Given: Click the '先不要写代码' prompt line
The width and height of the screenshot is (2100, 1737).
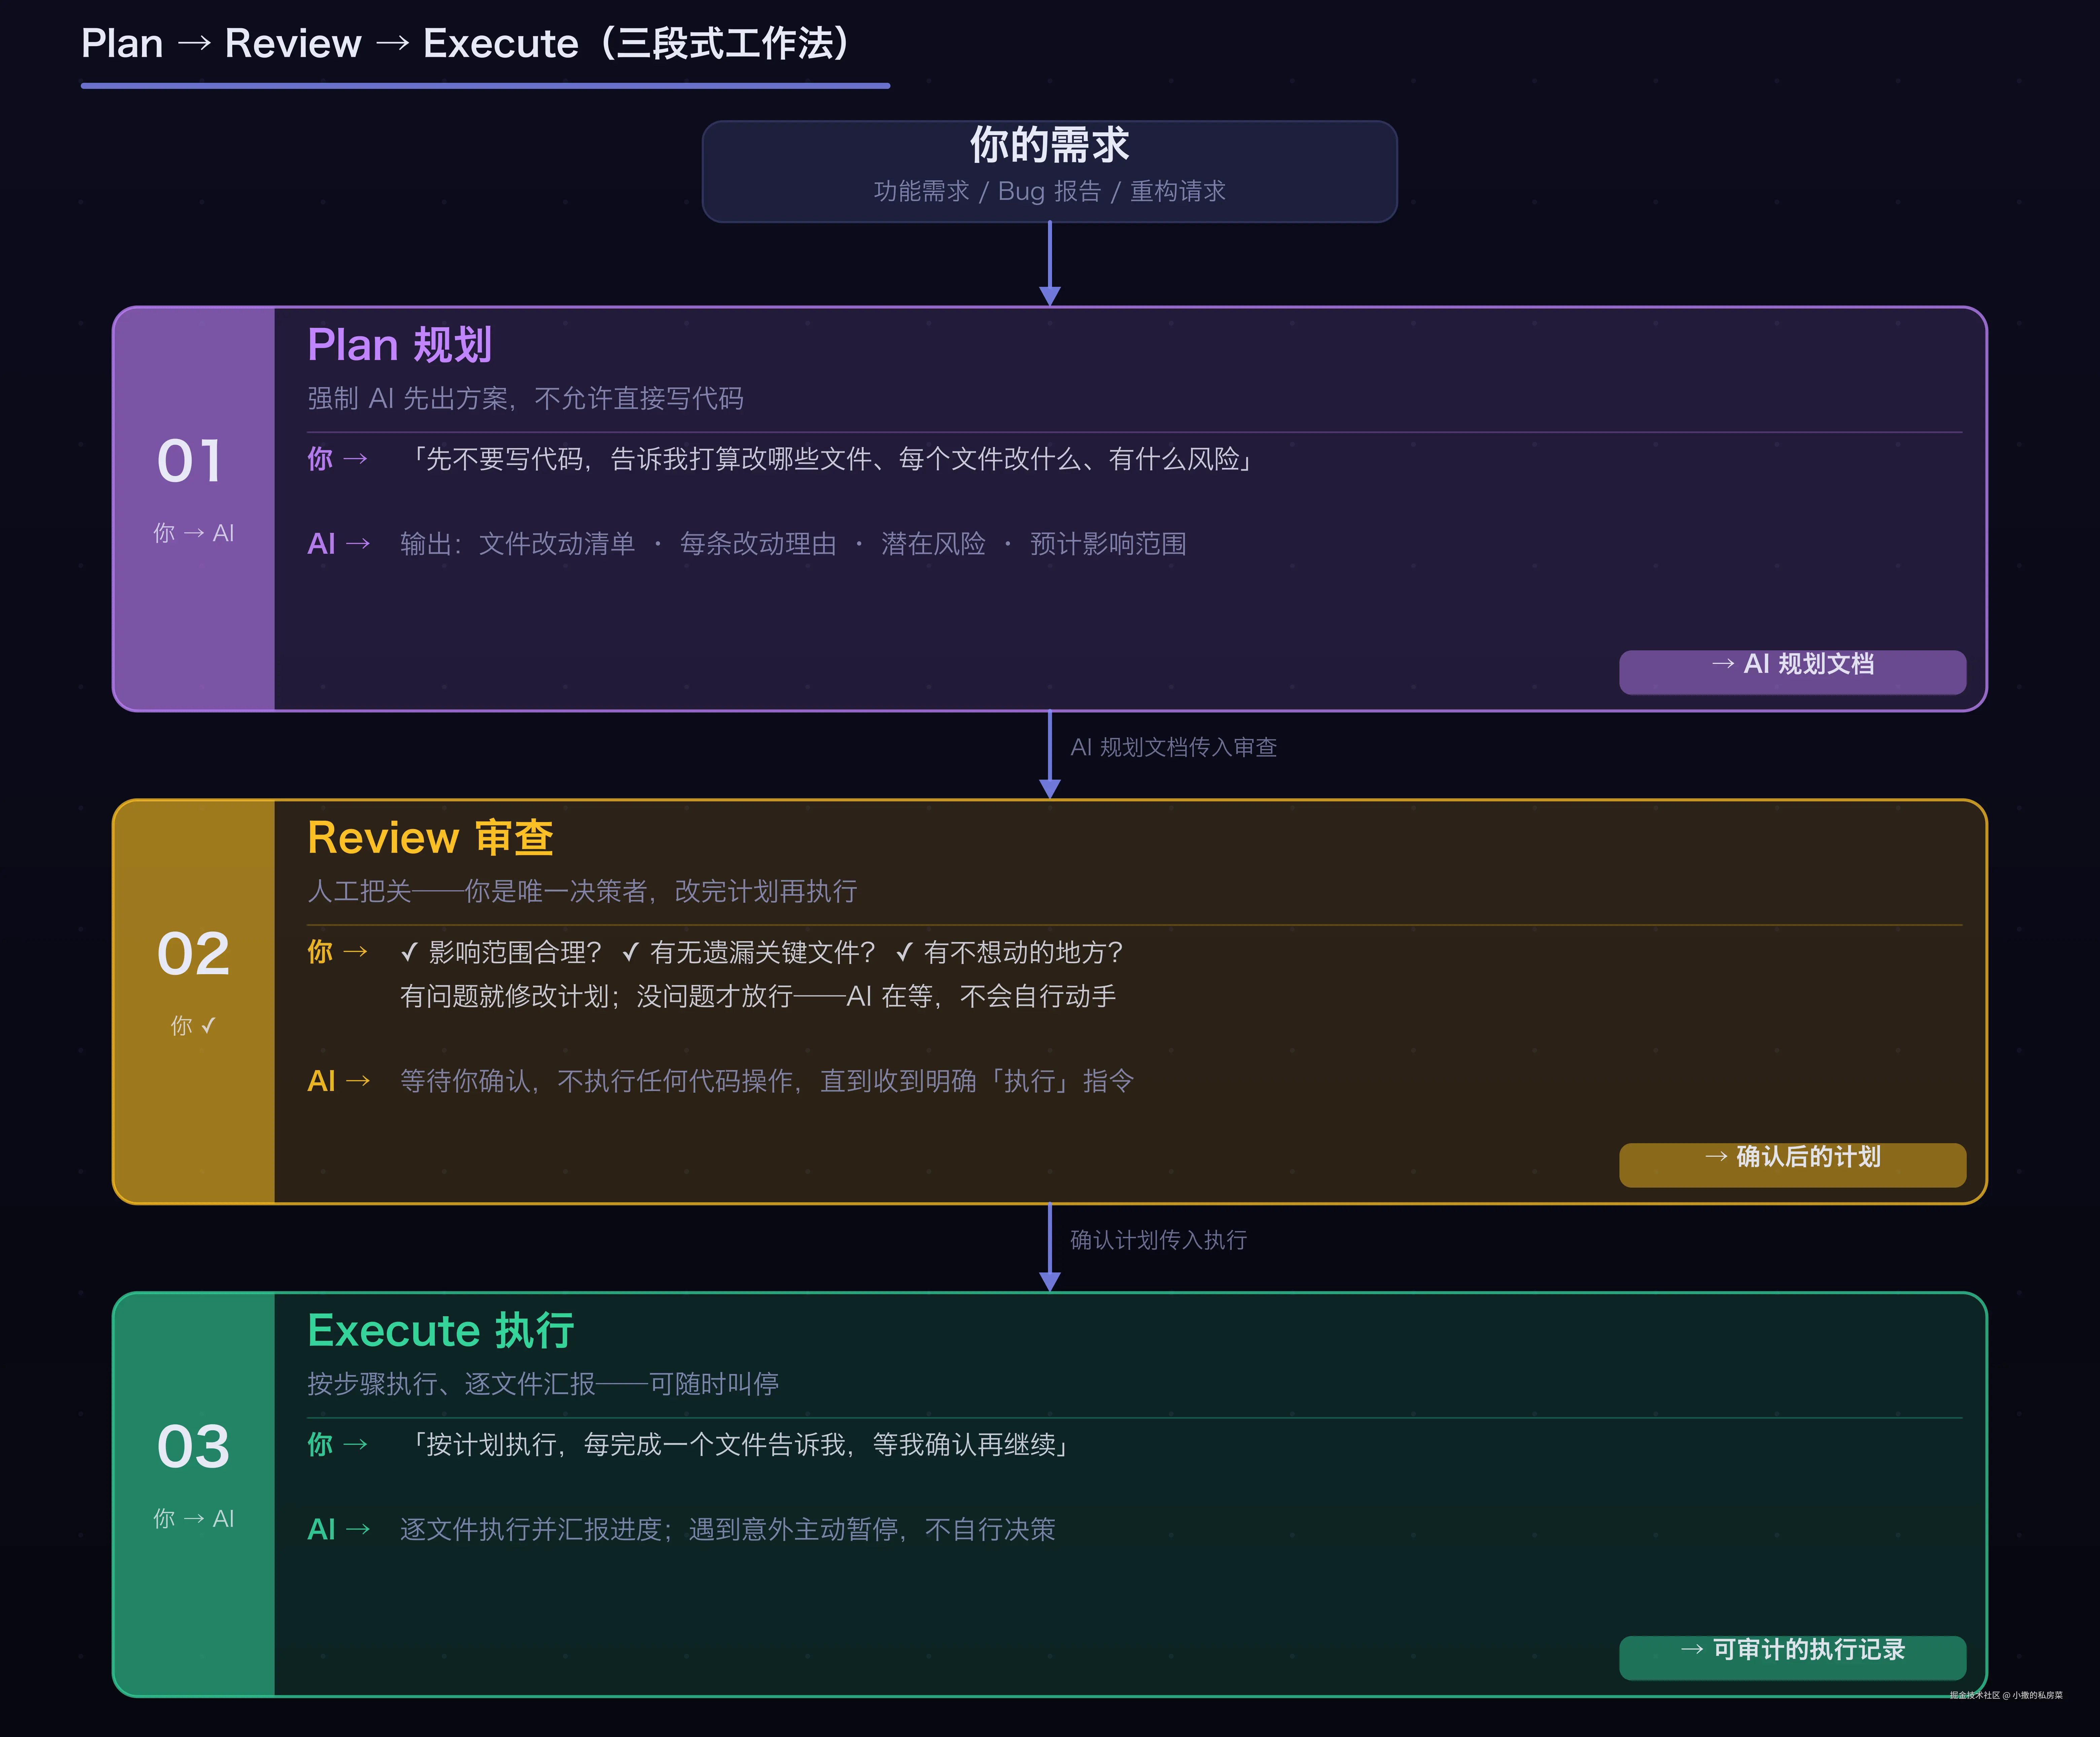Looking at the screenshot, I should [x=829, y=459].
